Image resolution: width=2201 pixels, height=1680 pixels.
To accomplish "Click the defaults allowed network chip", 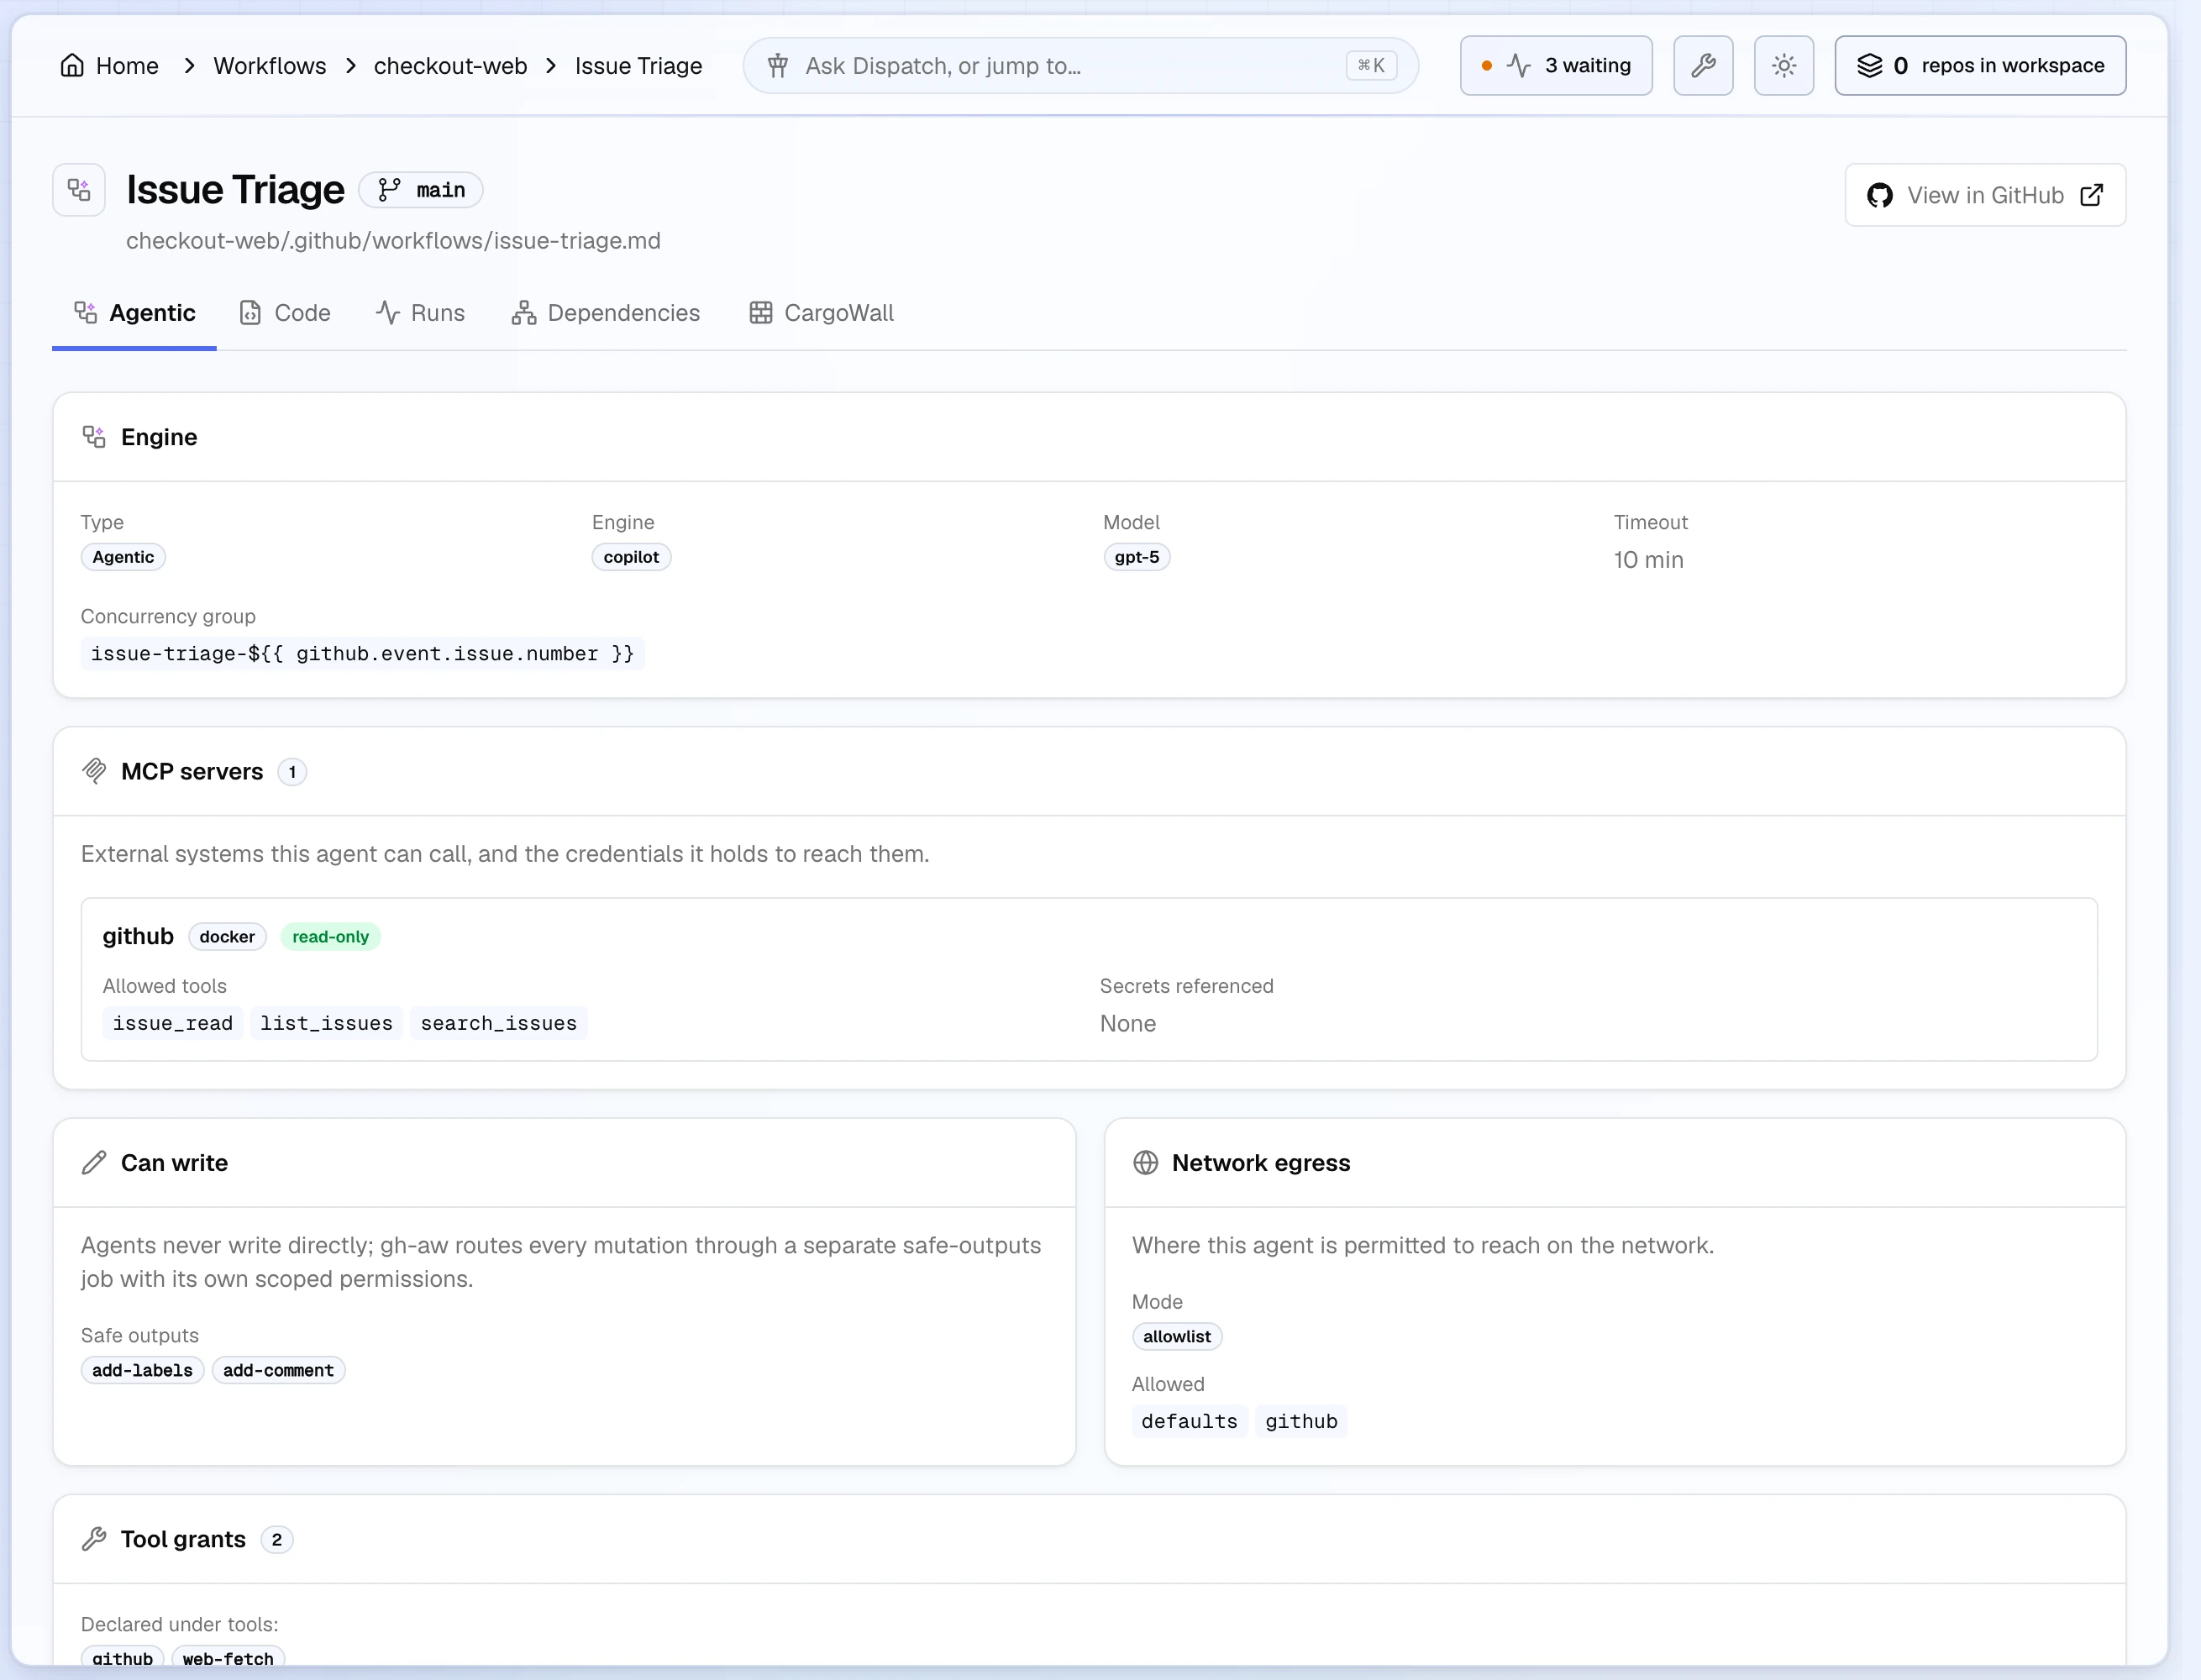I will point(1190,1421).
